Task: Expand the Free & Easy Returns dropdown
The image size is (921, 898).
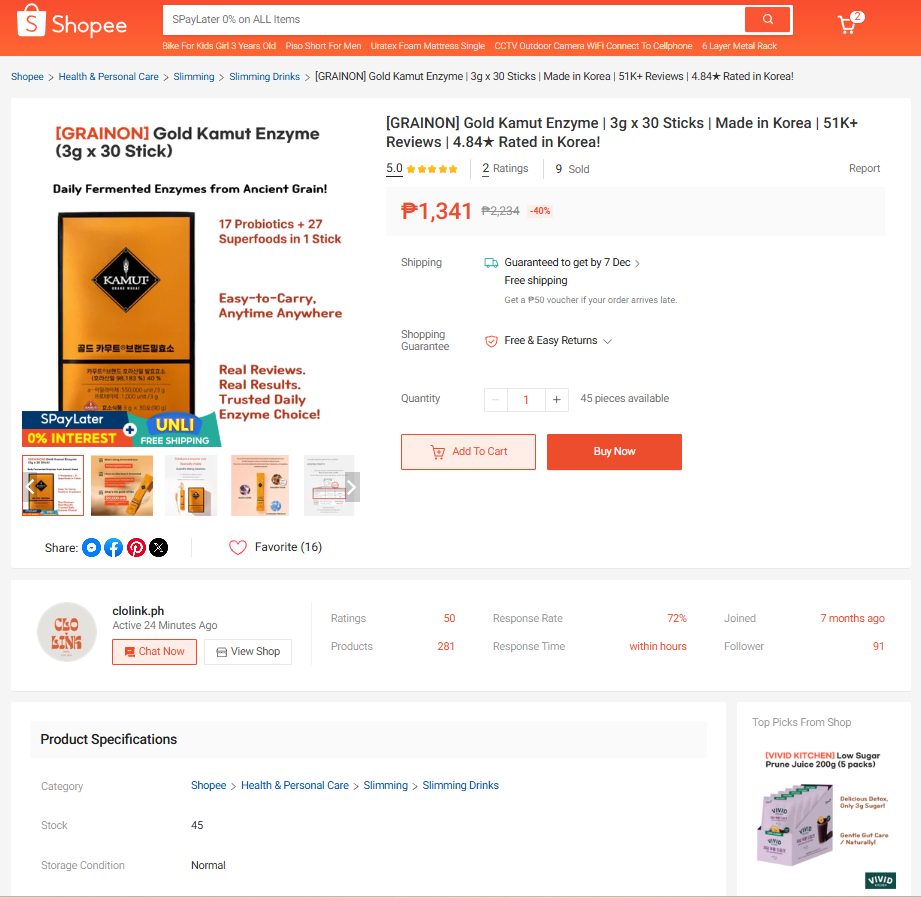Action: pyautogui.click(x=607, y=341)
